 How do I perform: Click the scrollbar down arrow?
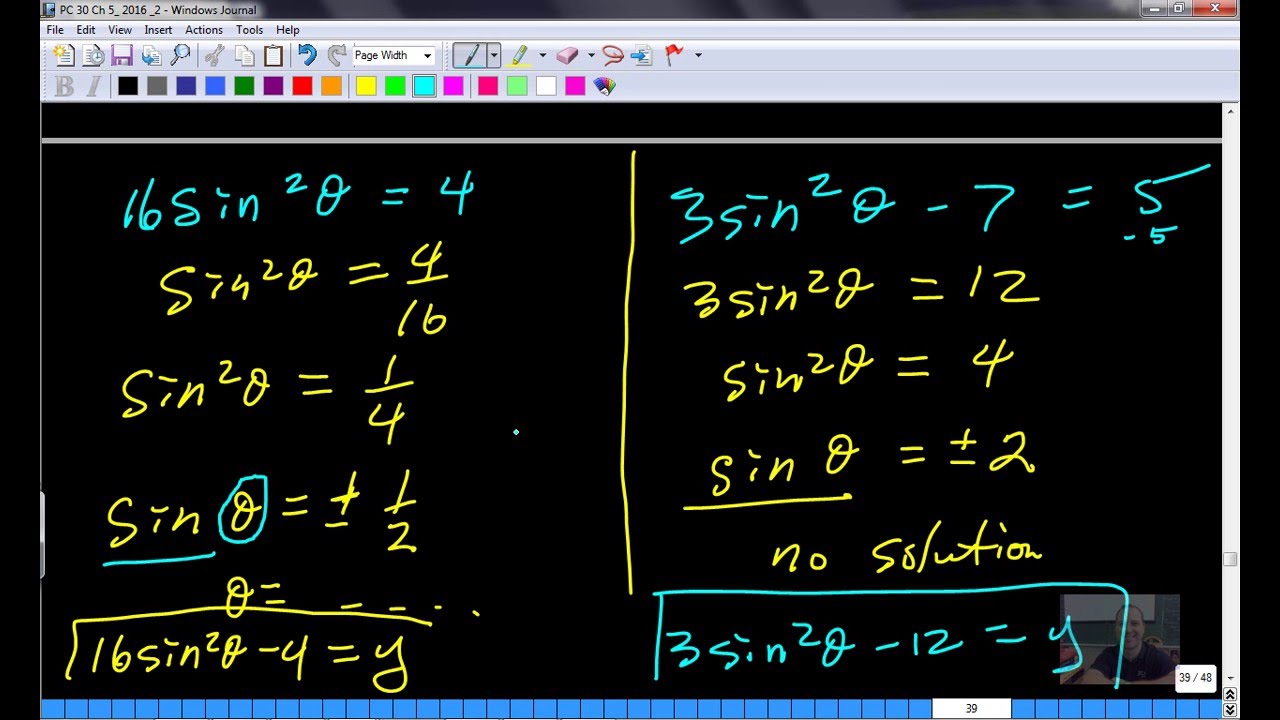1230,680
